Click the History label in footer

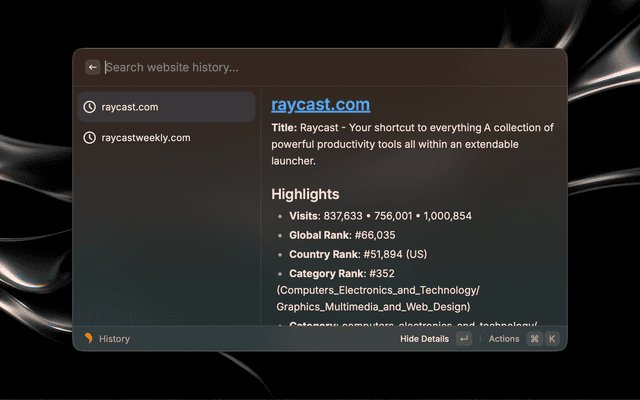pos(114,339)
